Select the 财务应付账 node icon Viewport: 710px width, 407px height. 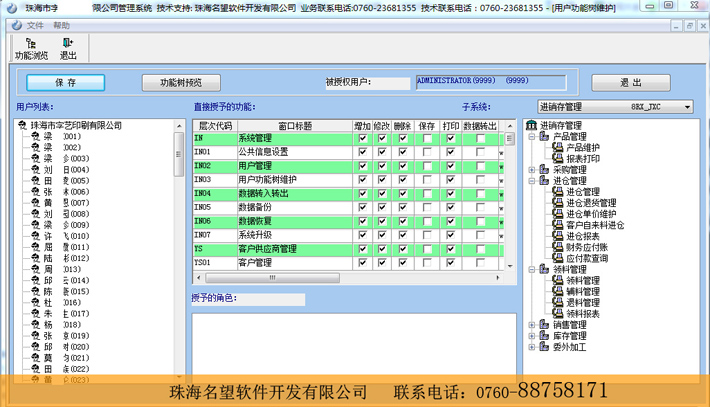click(x=558, y=247)
